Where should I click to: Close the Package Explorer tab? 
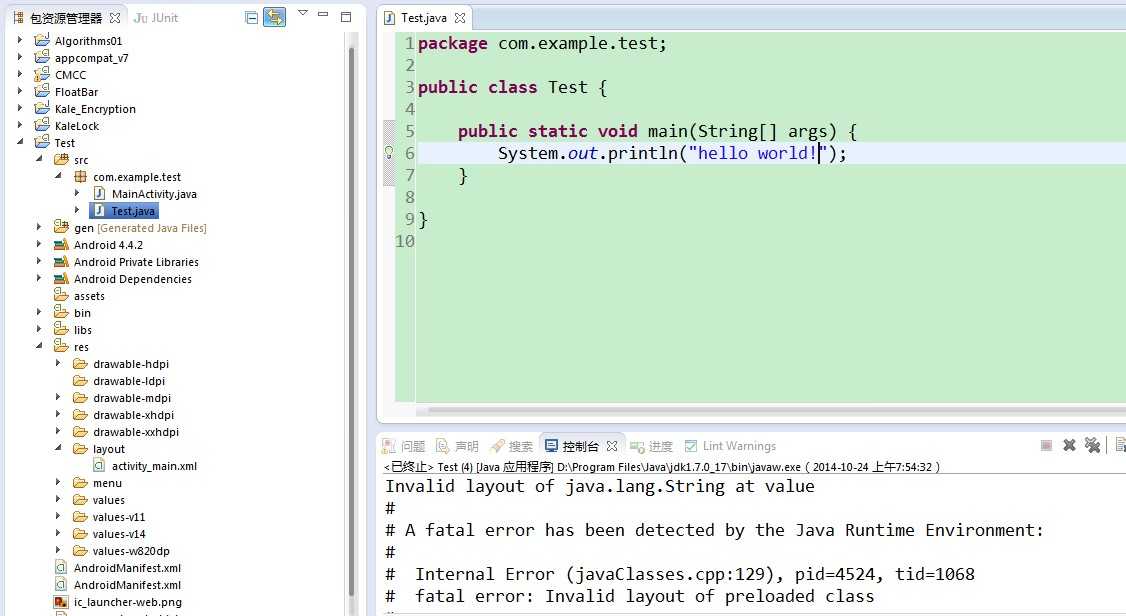[115, 18]
